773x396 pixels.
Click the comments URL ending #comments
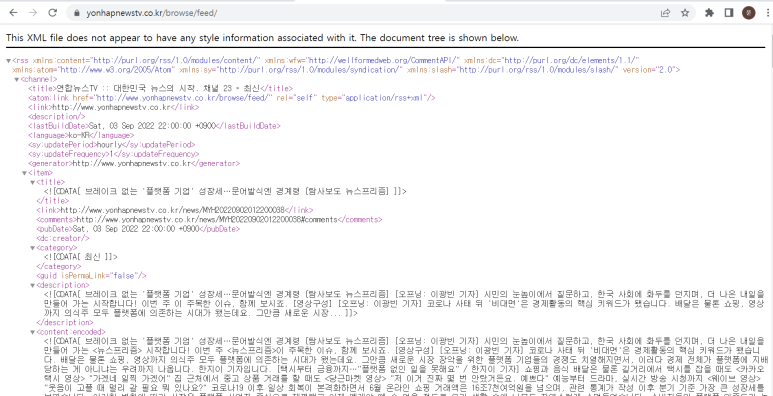tap(207, 219)
